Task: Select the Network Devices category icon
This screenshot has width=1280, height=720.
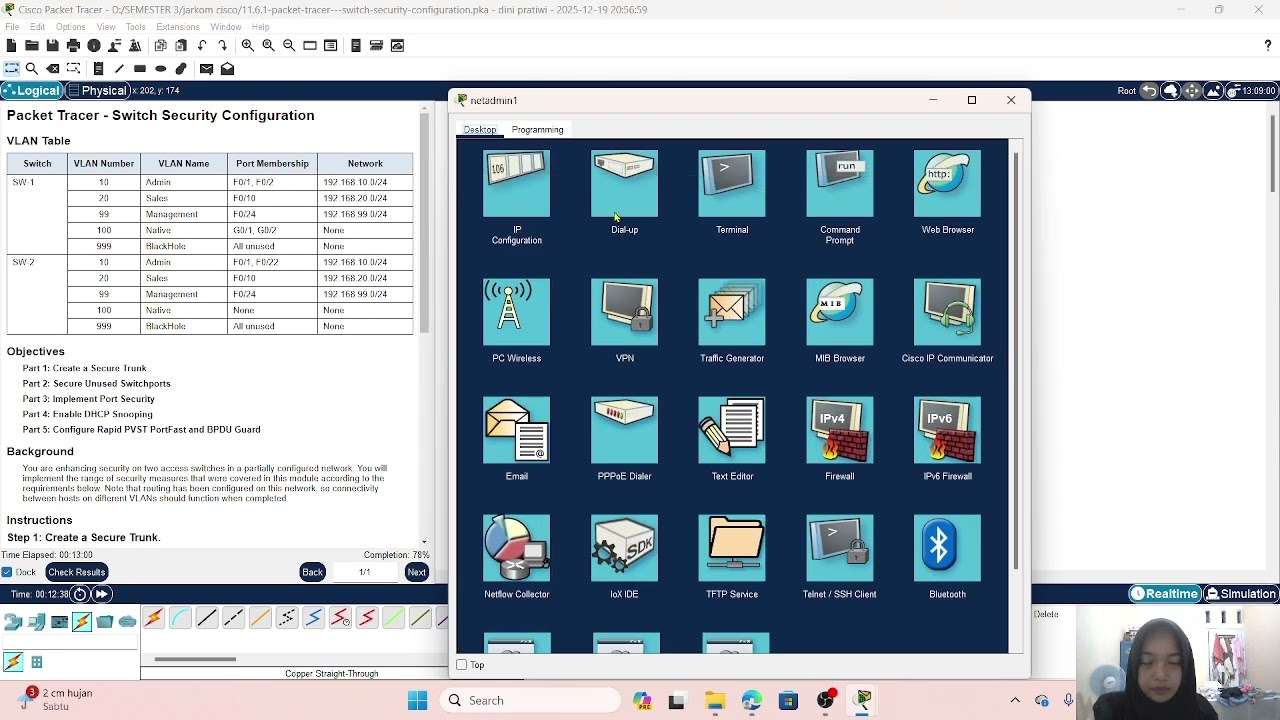Action: 14,622
